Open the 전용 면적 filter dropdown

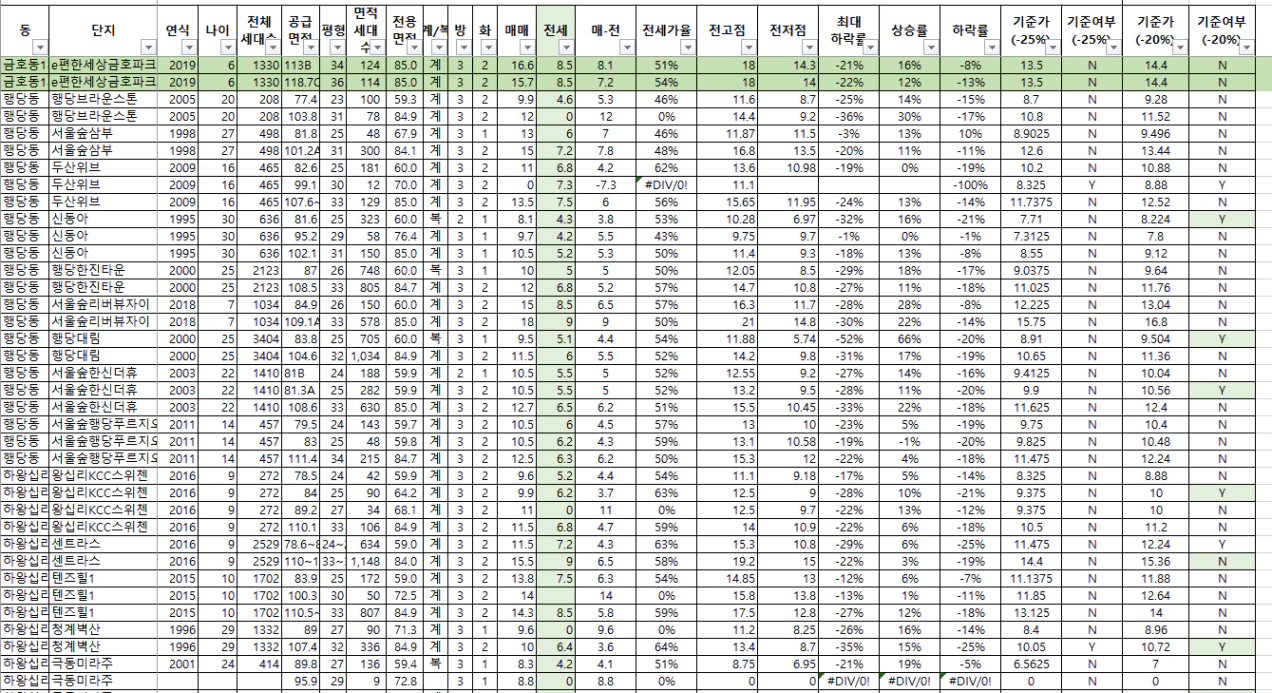[x=414, y=47]
